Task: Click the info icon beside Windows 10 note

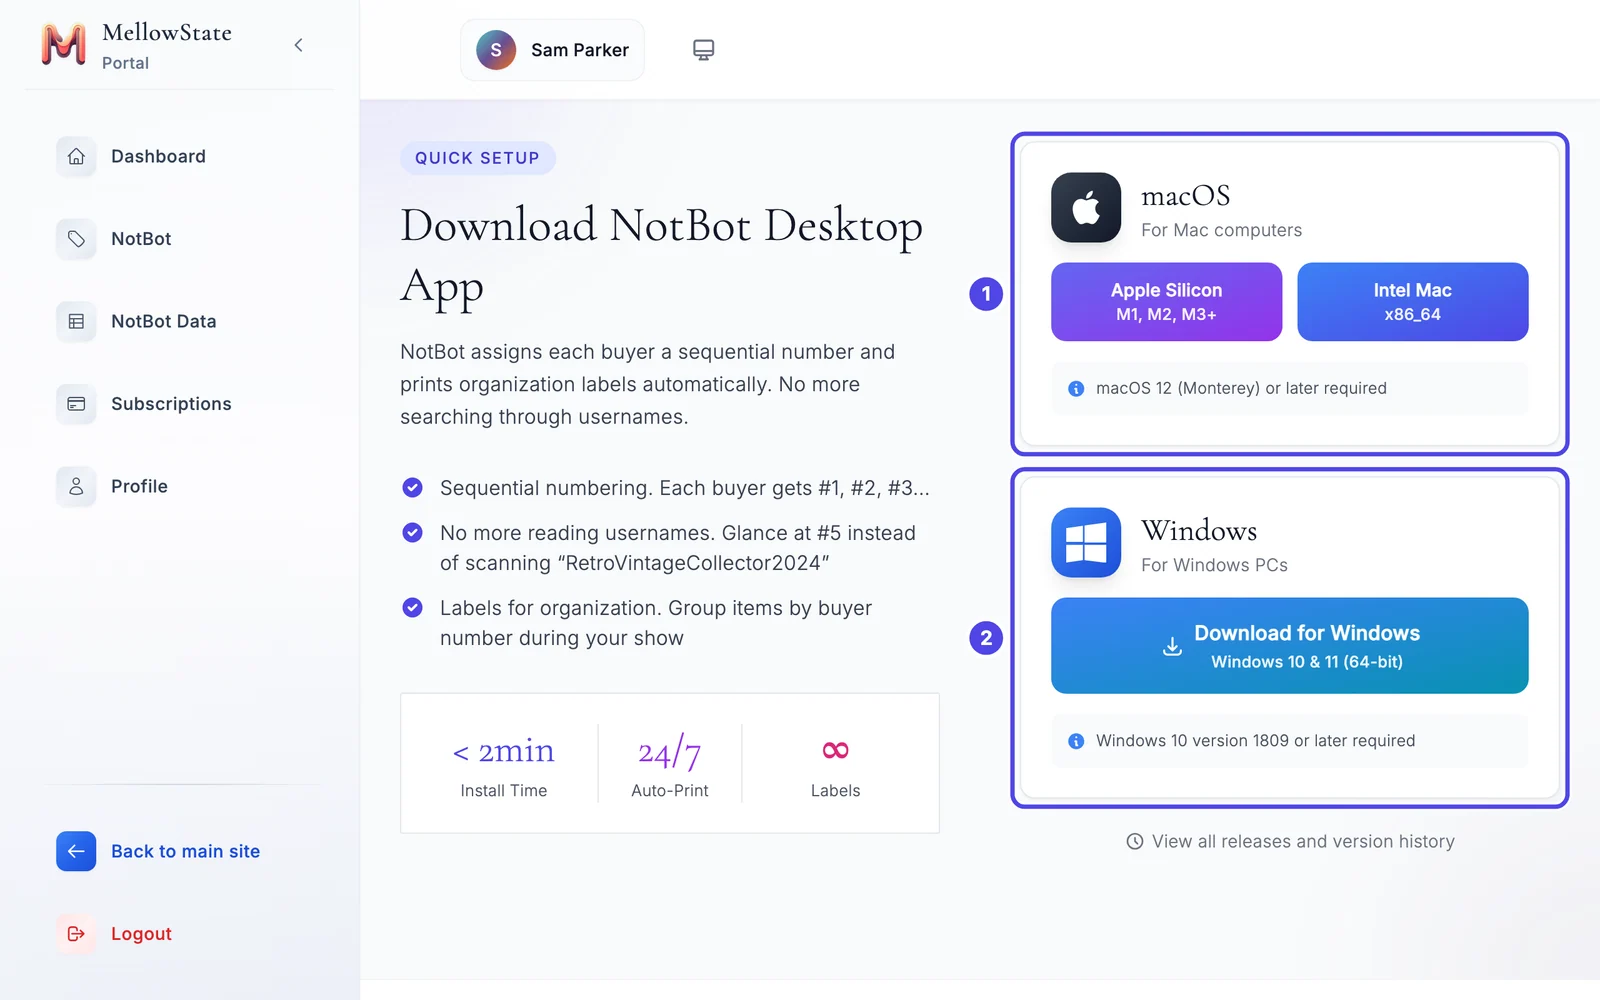Action: 1076,741
